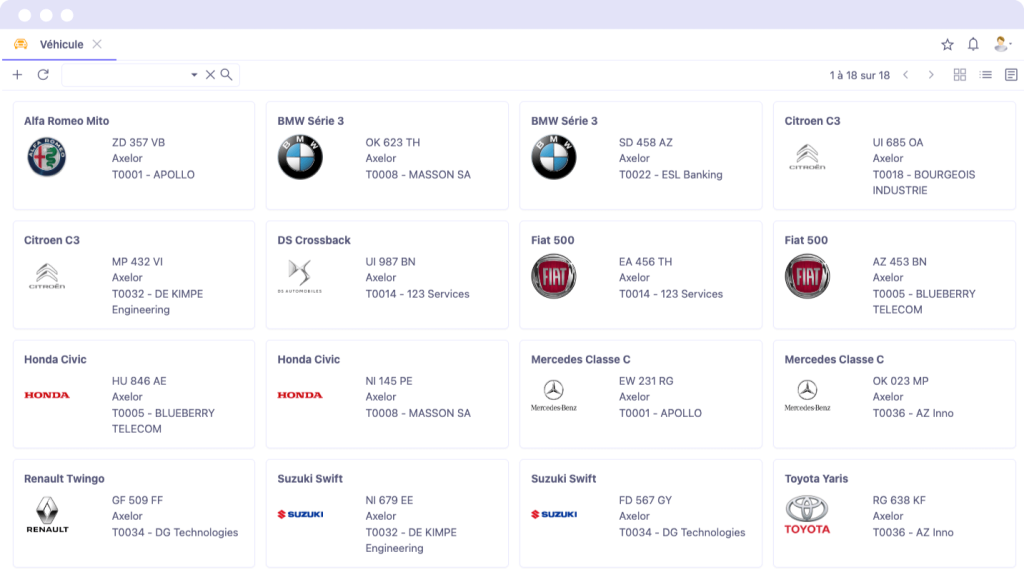Click plate number GF 509 FF
This screenshot has height=577, width=1024.
(137, 501)
